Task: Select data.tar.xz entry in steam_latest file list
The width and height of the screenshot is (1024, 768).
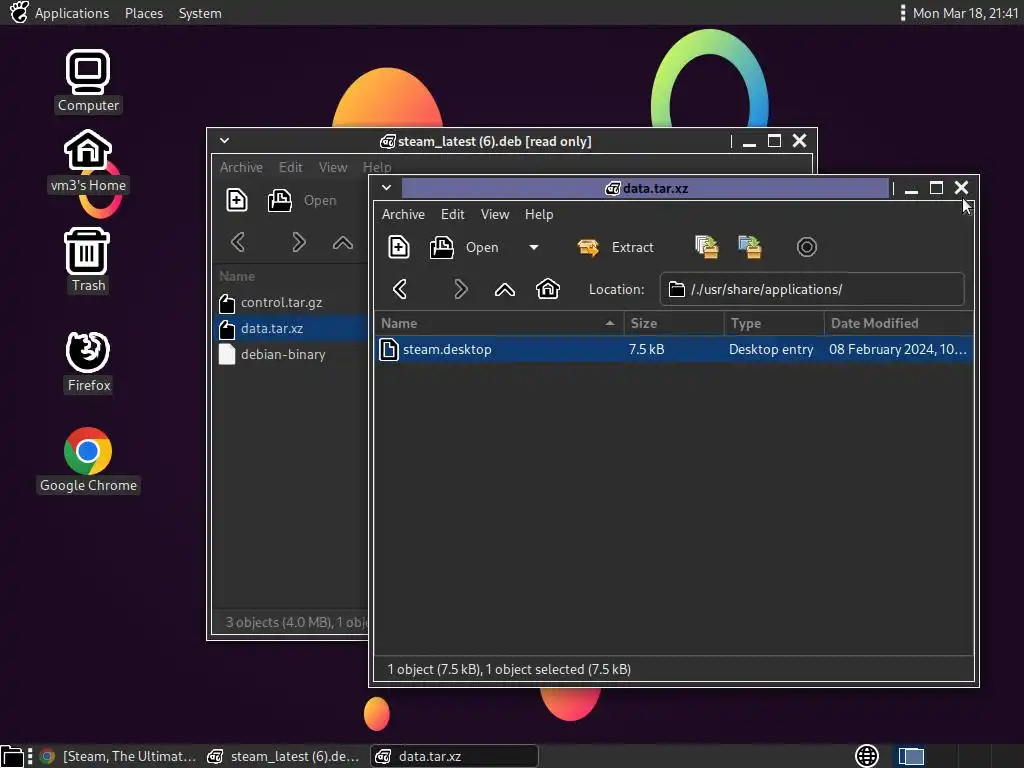Action: pos(291,328)
